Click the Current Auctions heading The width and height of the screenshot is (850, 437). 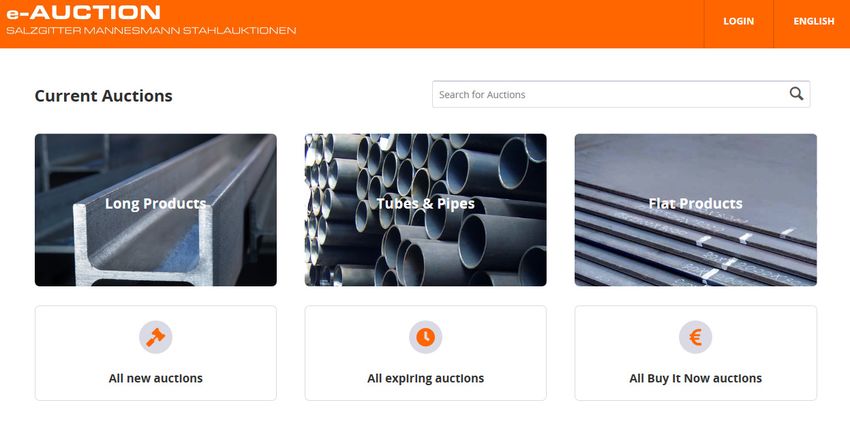pyautogui.click(x=104, y=96)
